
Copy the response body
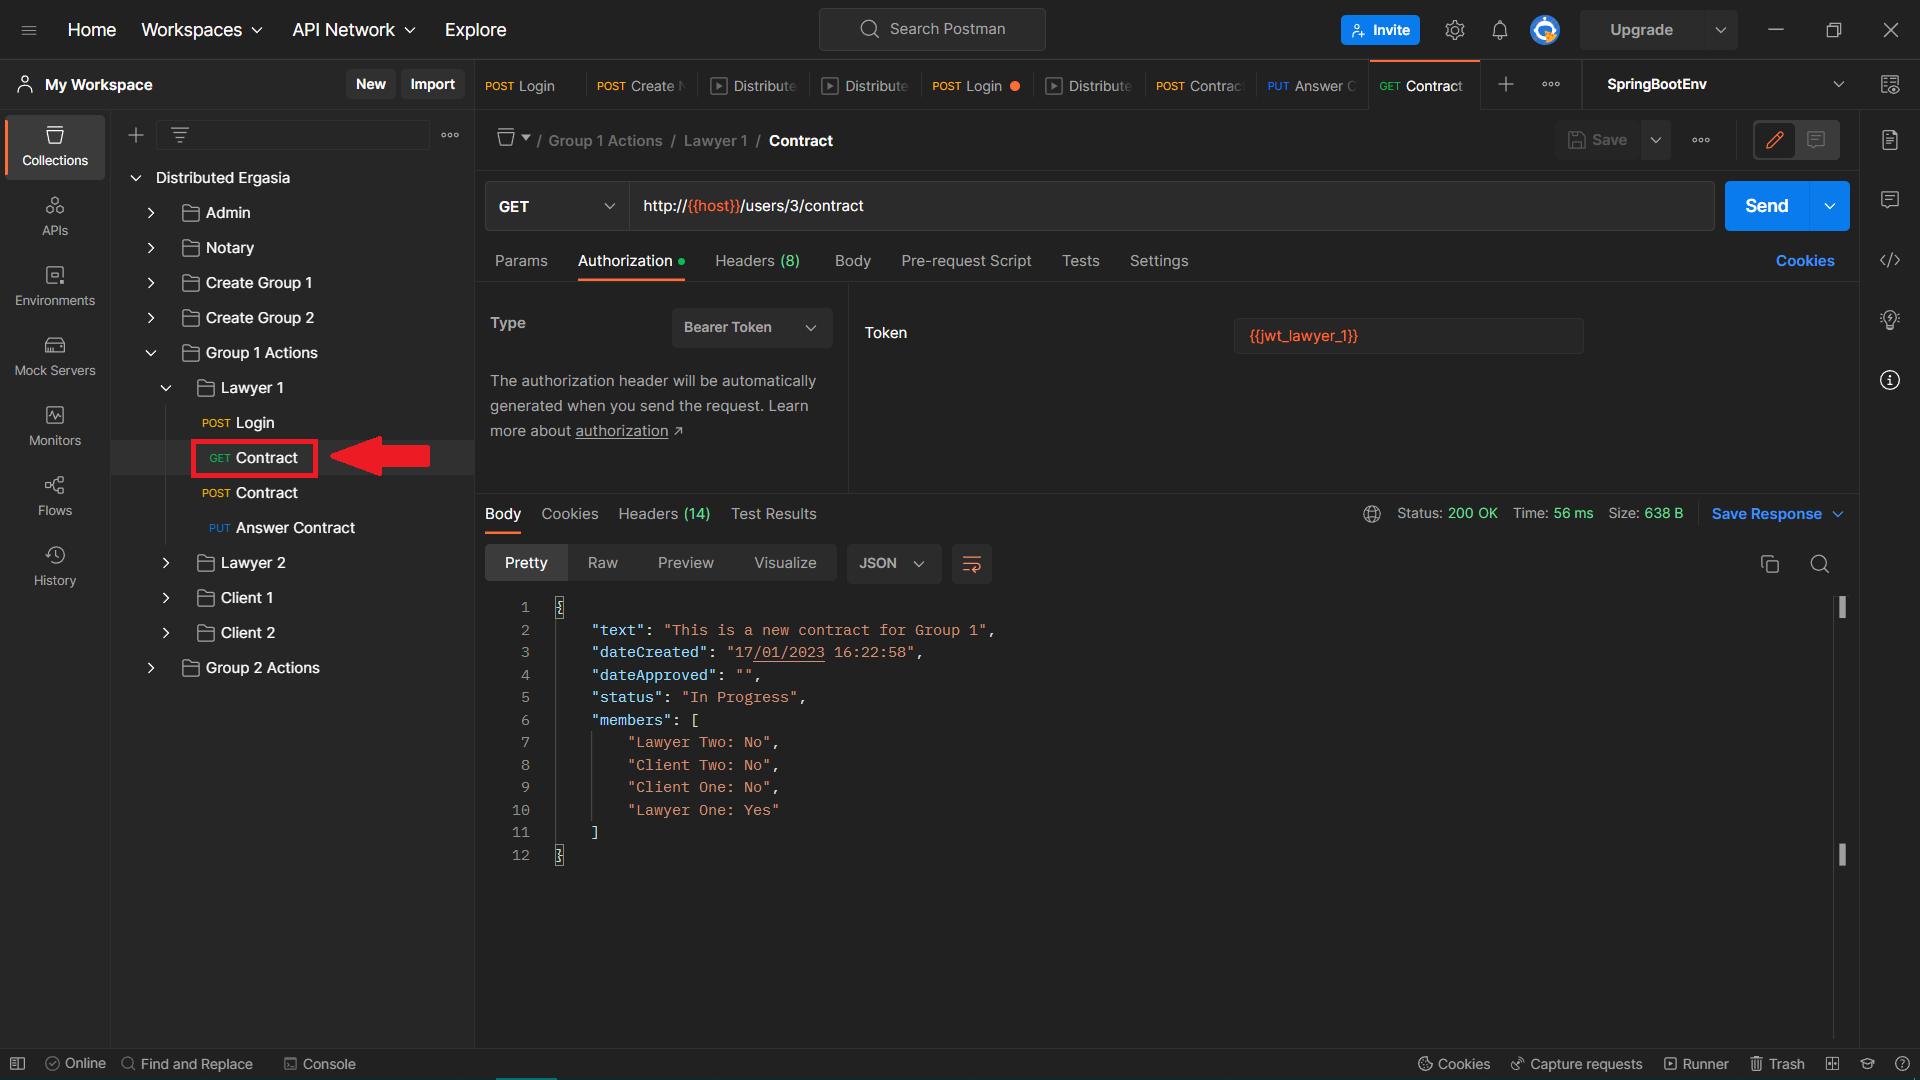[x=1770, y=564]
